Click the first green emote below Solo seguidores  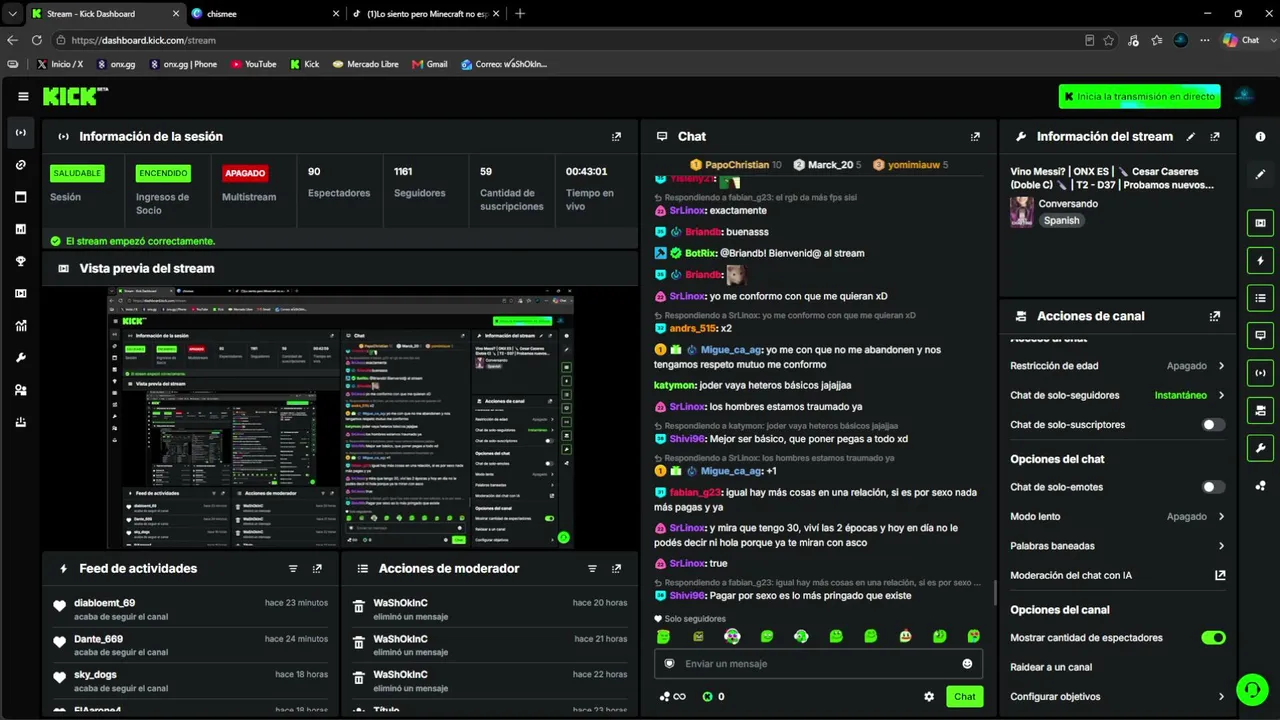(x=663, y=636)
